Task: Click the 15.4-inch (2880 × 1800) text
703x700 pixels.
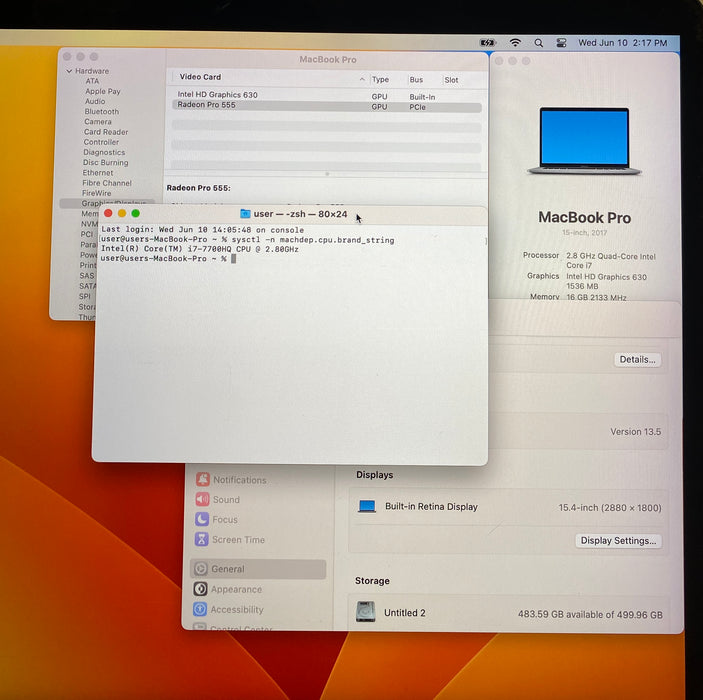Action: tap(610, 508)
